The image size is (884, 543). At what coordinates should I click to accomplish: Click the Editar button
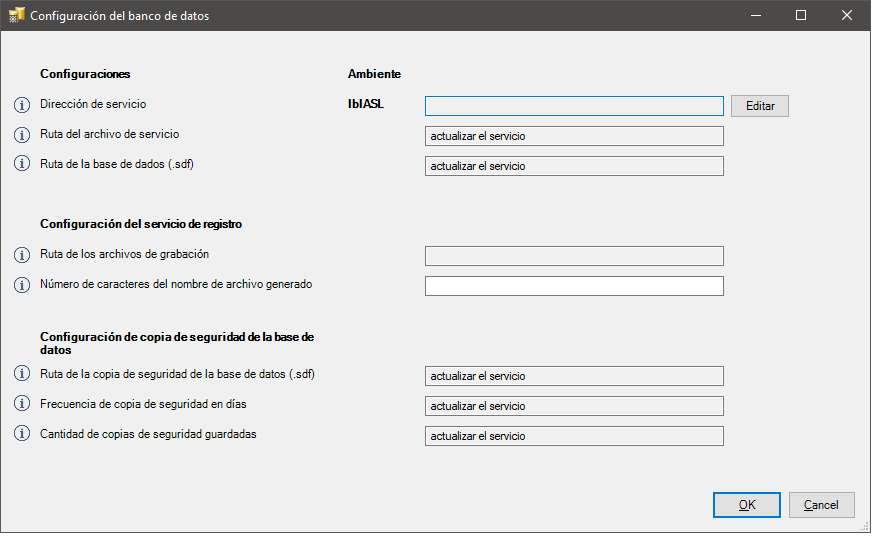[x=759, y=106]
